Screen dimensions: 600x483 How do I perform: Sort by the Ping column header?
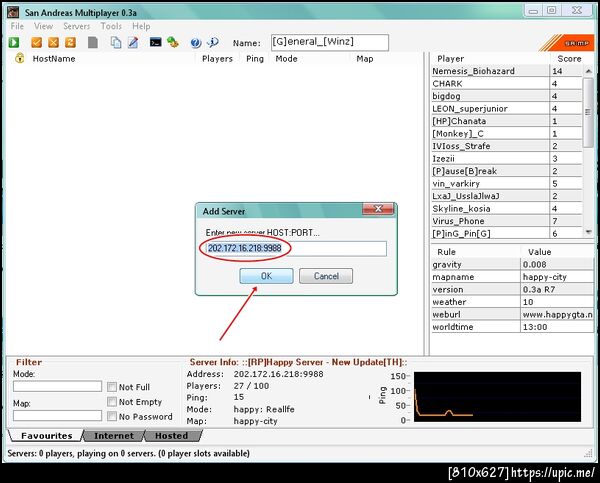point(255,59)
